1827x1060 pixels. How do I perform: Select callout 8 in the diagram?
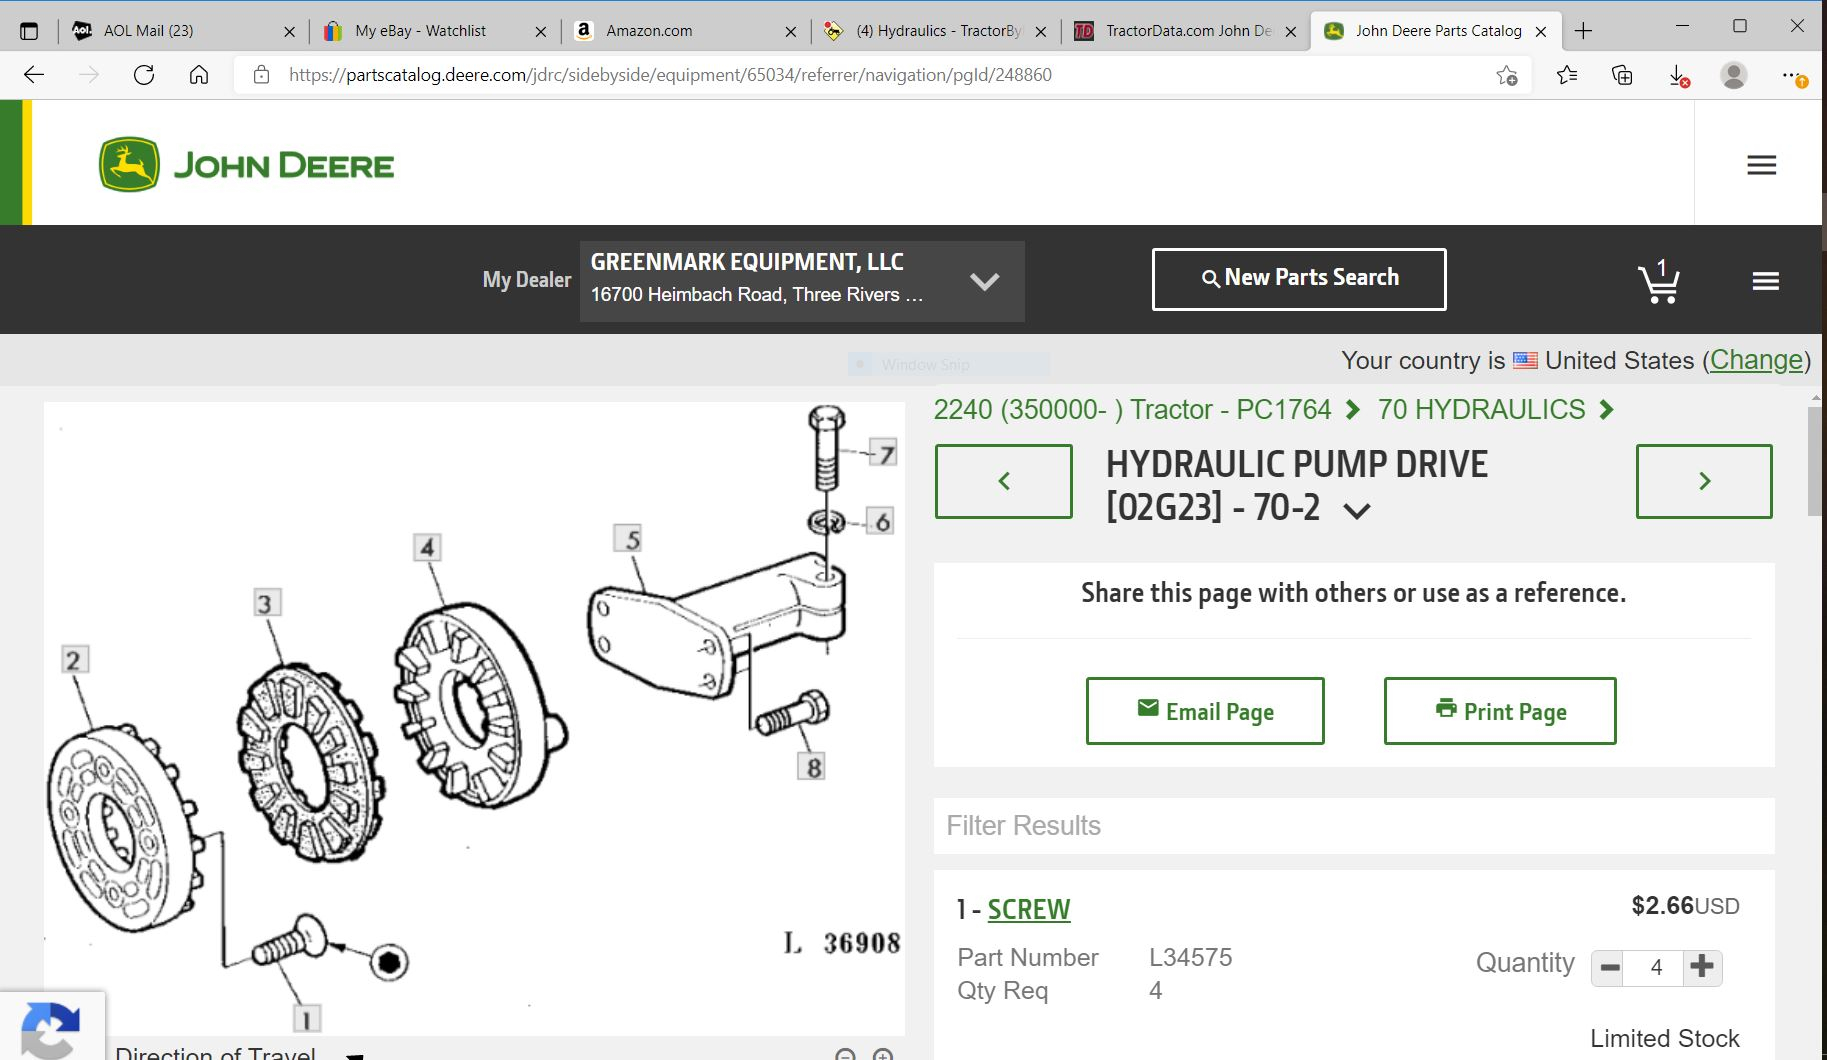pos(812,767)
